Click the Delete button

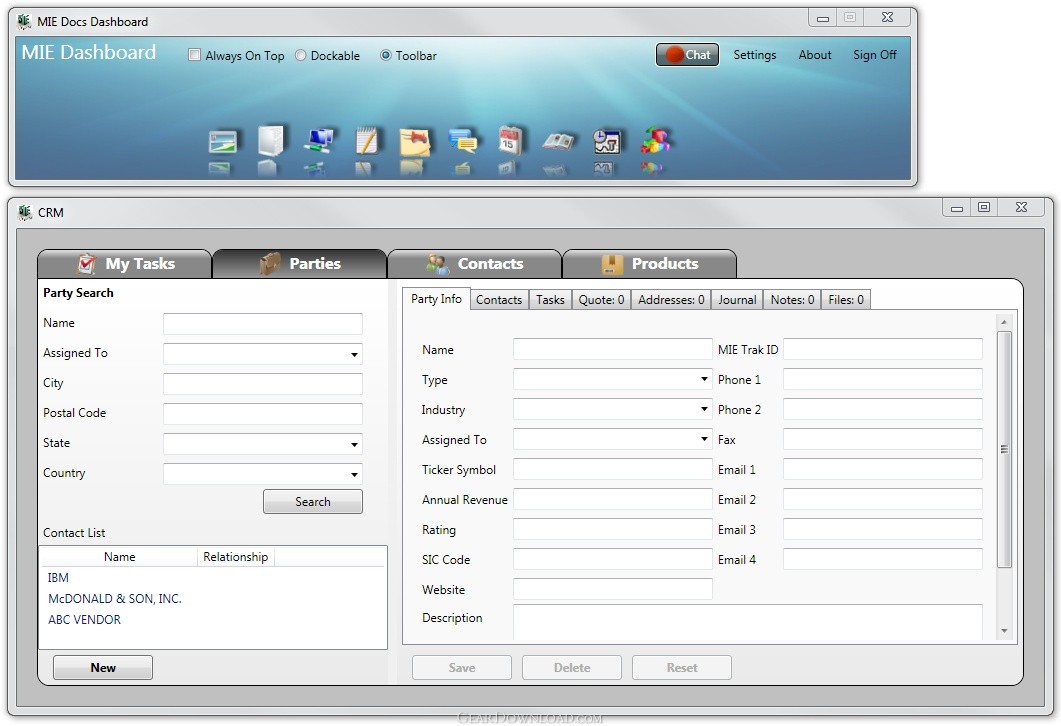coord(572,668)
